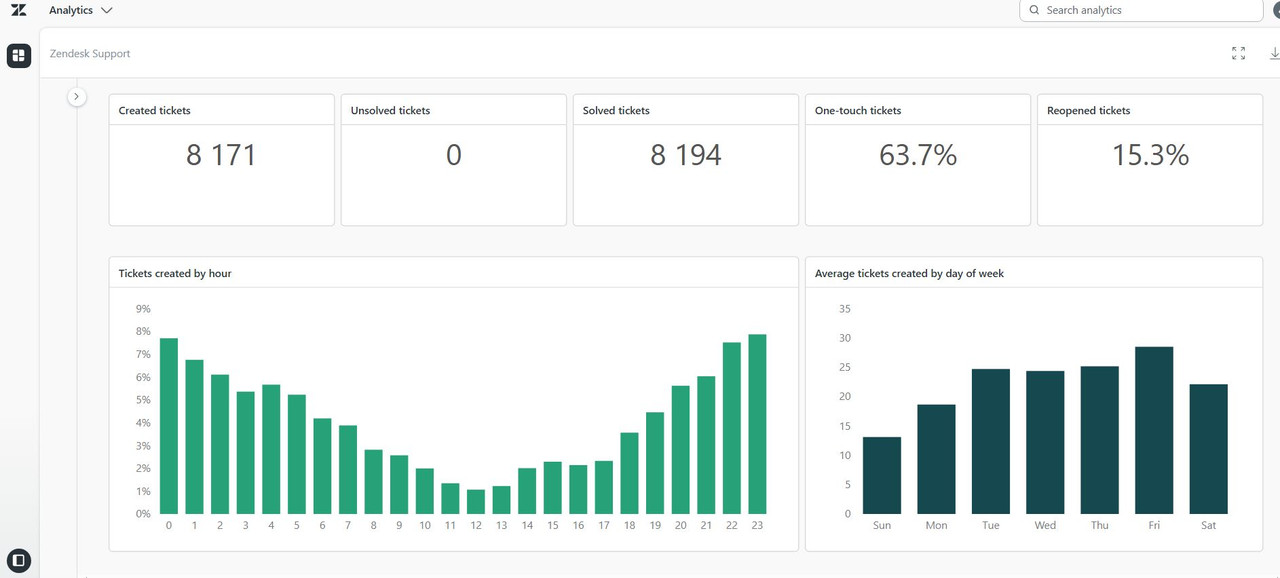Screen dimensions: 1280x578
Task: Click the Sat bar in day-of-week chart
Action: 1208,449
